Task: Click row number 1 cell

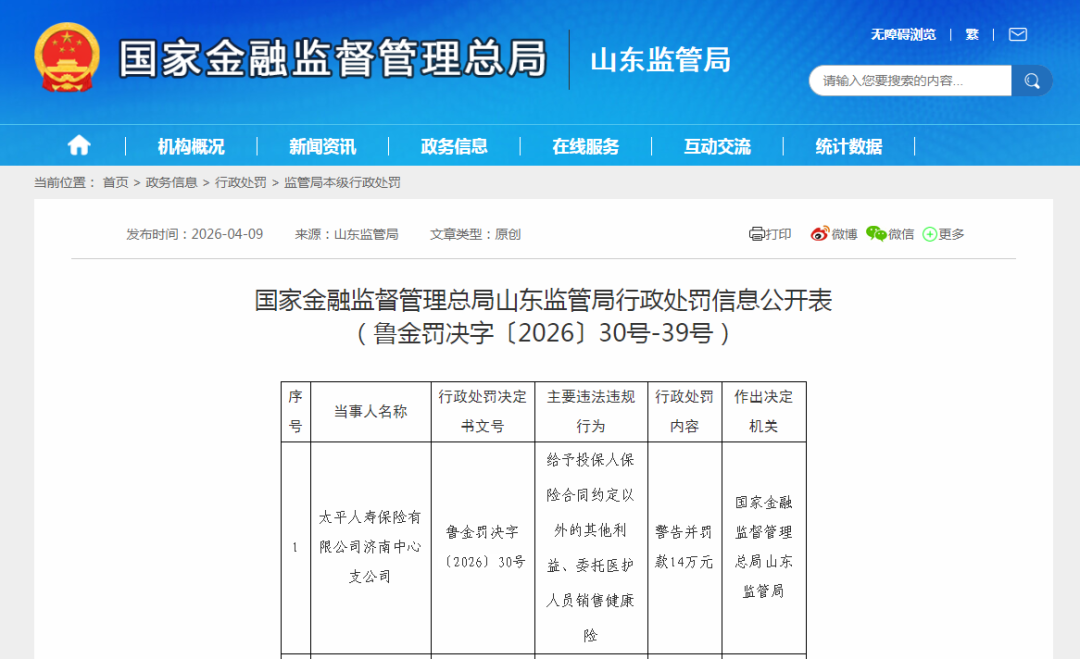Action: pyautogui.click(x=295, y=547)
